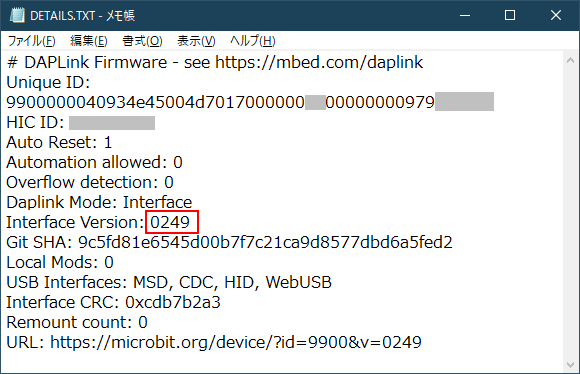
Task: Open the 編集(E) menu
Action: coord(89,41)
